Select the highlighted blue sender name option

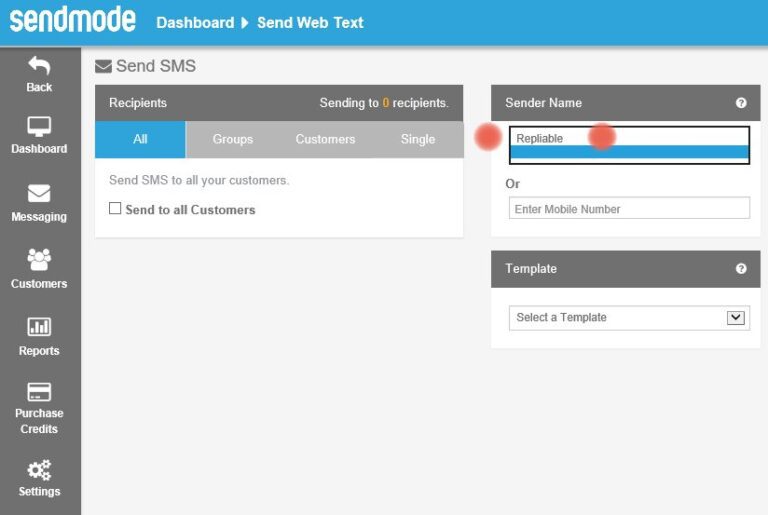point(629,152)
